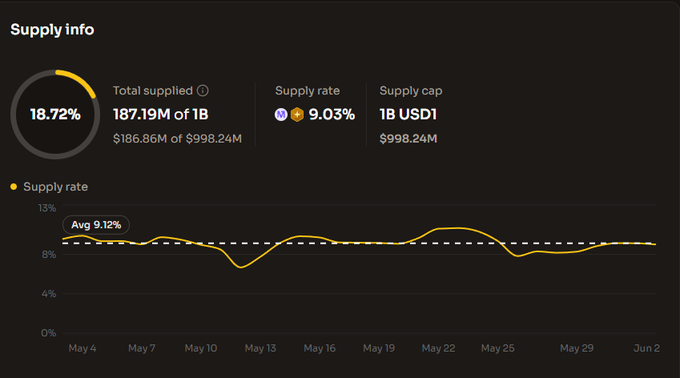
Task: Click the May 22 axis label
Action: (438, 348)
